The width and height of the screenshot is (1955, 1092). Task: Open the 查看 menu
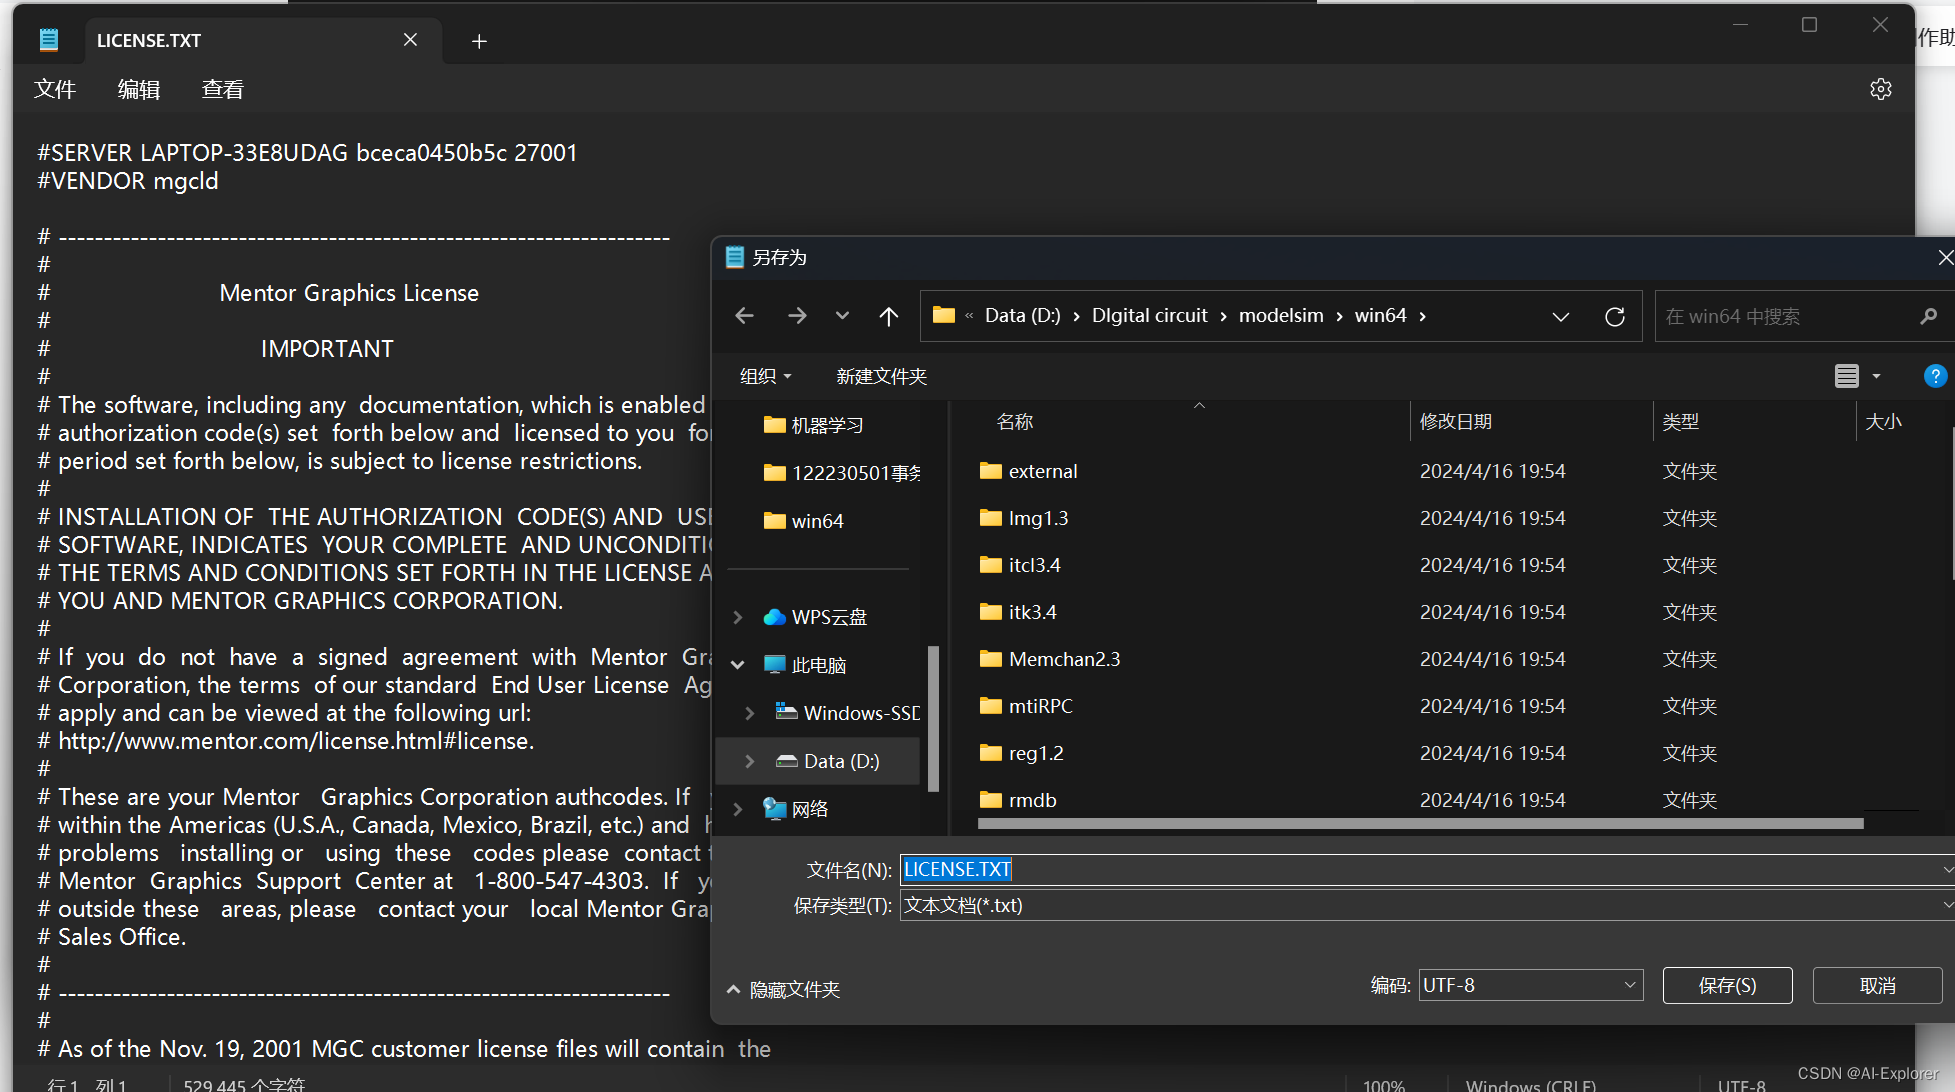point(222,89)
